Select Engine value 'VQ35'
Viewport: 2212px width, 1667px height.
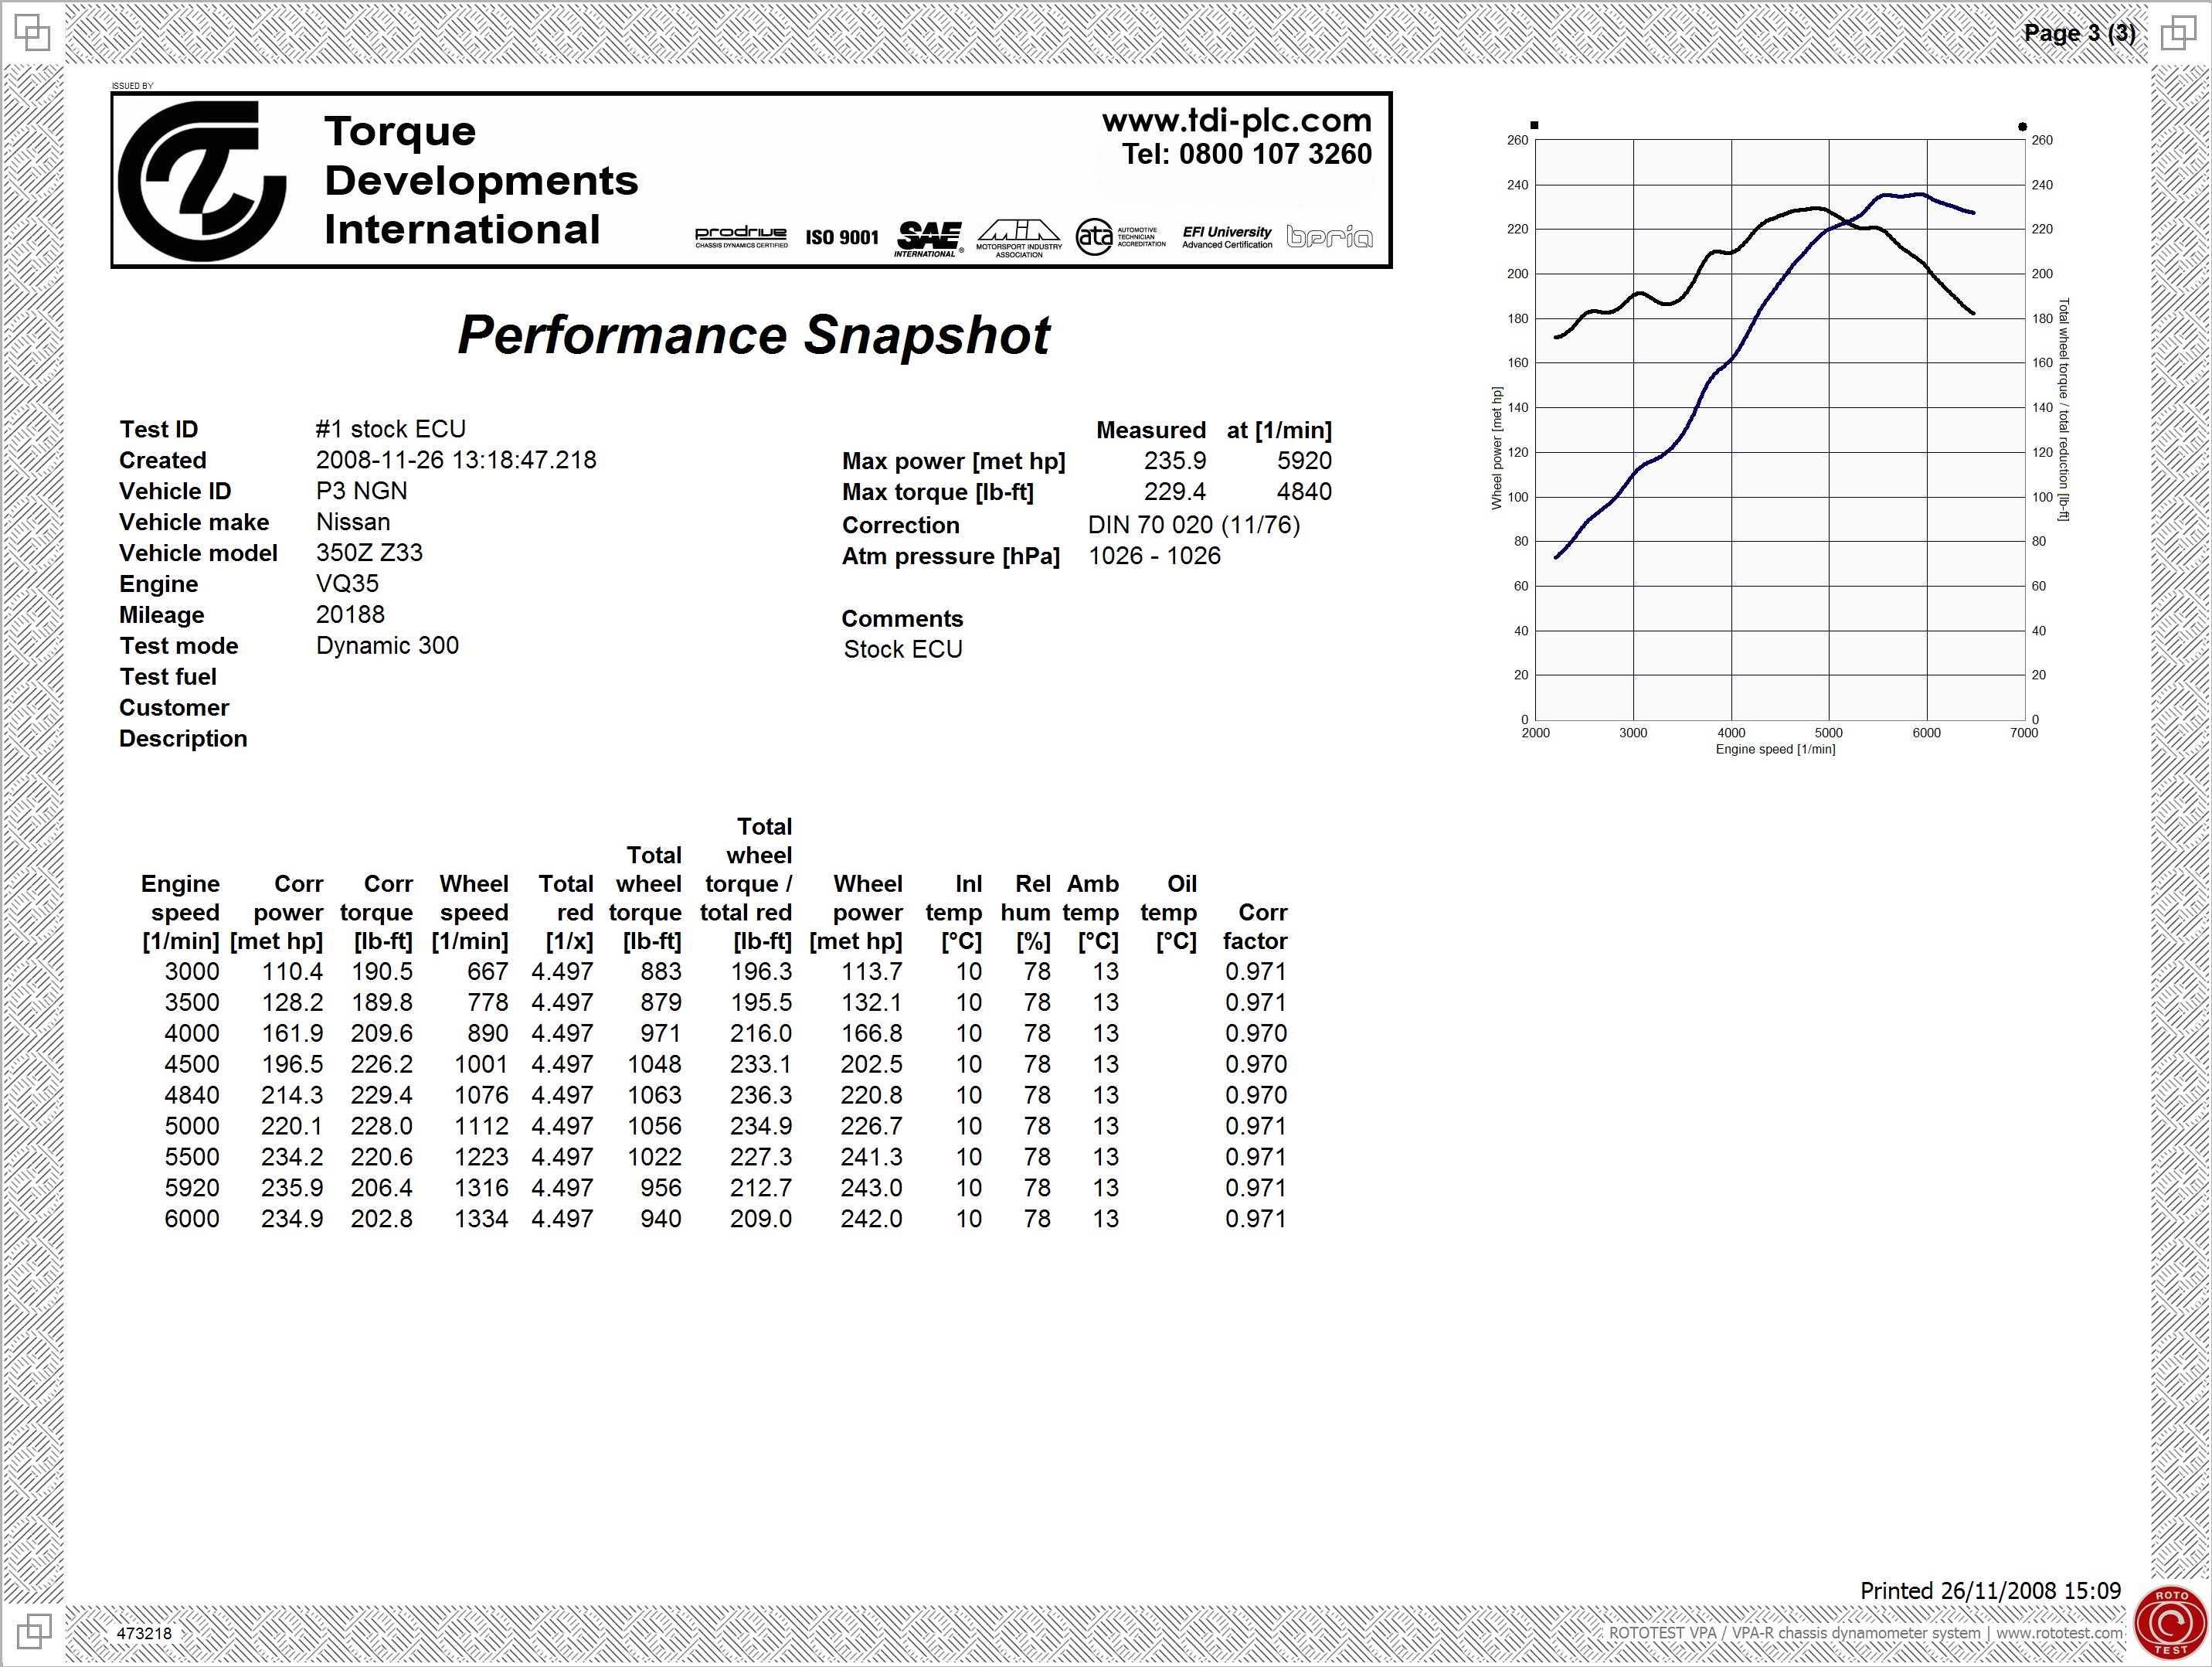(x=347, y=584)
